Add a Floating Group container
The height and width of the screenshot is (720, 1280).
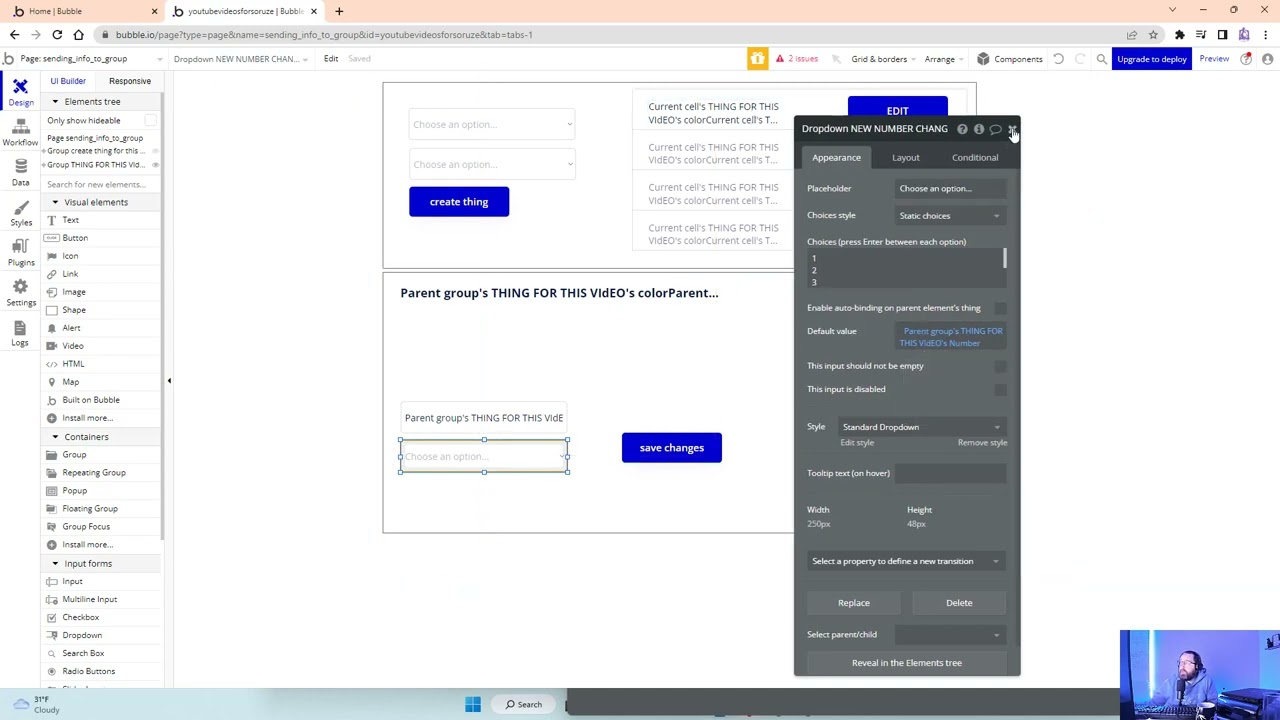pos(90,509)
